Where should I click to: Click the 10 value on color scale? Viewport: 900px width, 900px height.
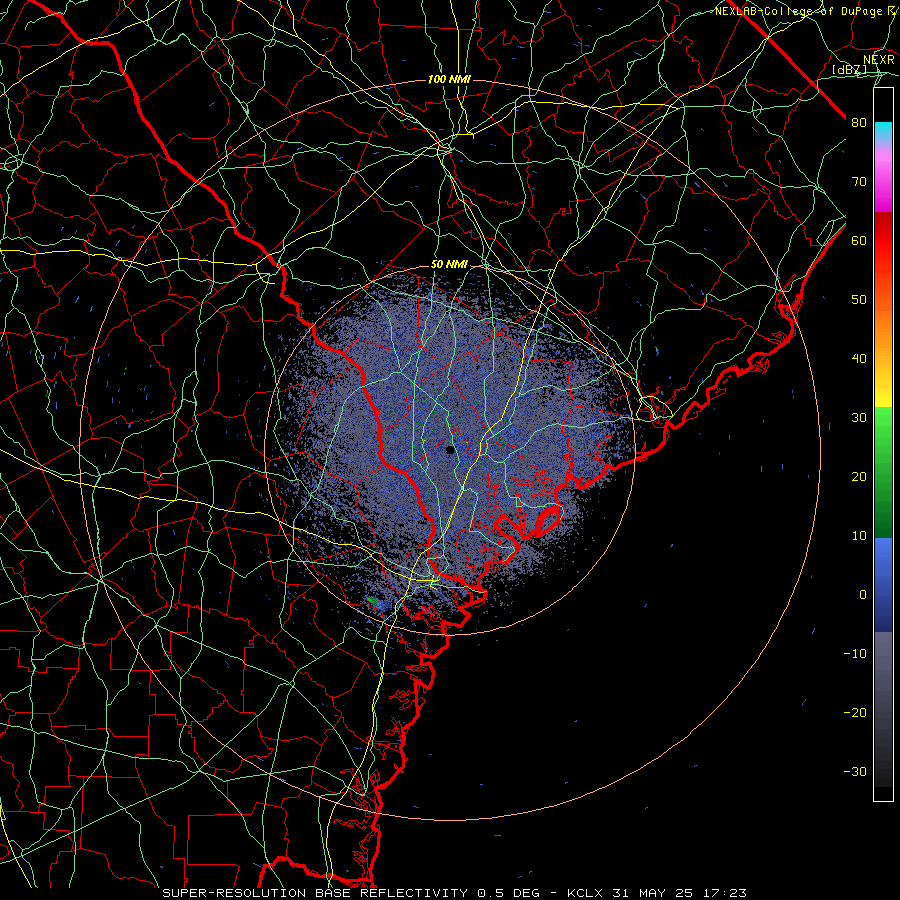pyautogui.click(x=859, y=536)
